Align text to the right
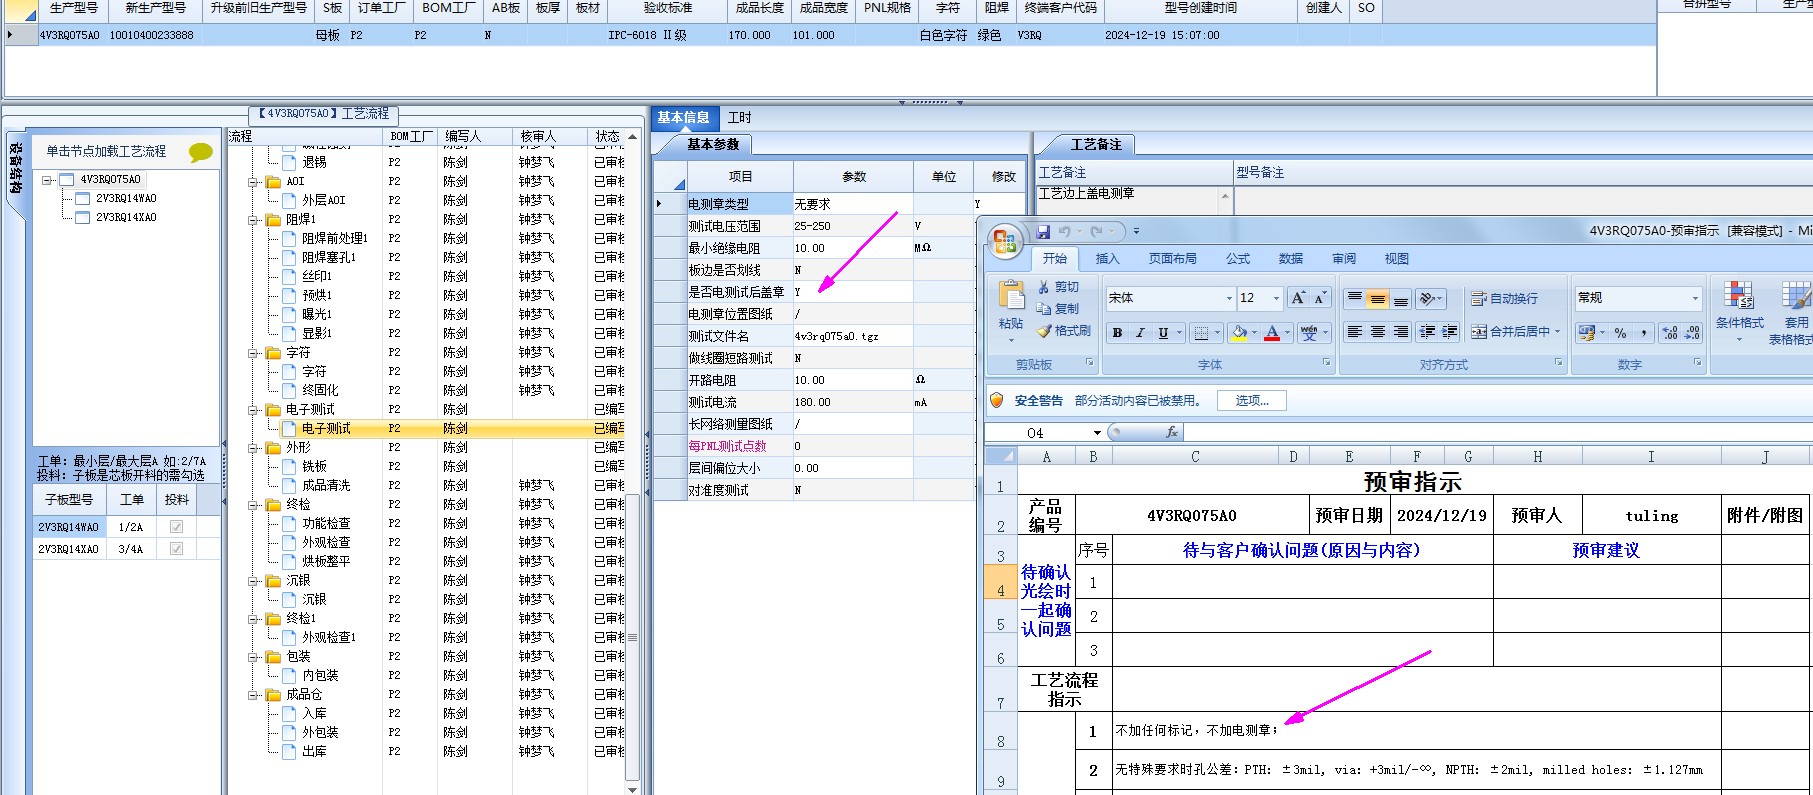This screenshot has height=795, width=1813. tap(1401, 331)
